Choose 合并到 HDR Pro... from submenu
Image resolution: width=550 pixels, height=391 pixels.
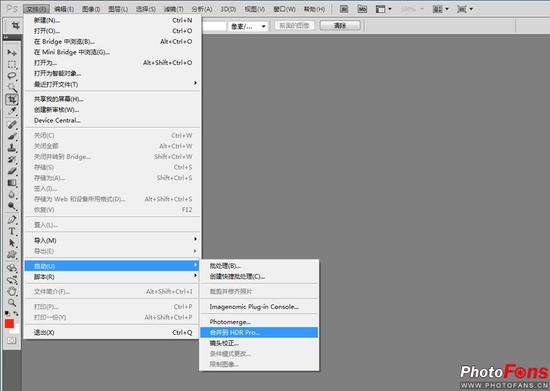(259, 332)
